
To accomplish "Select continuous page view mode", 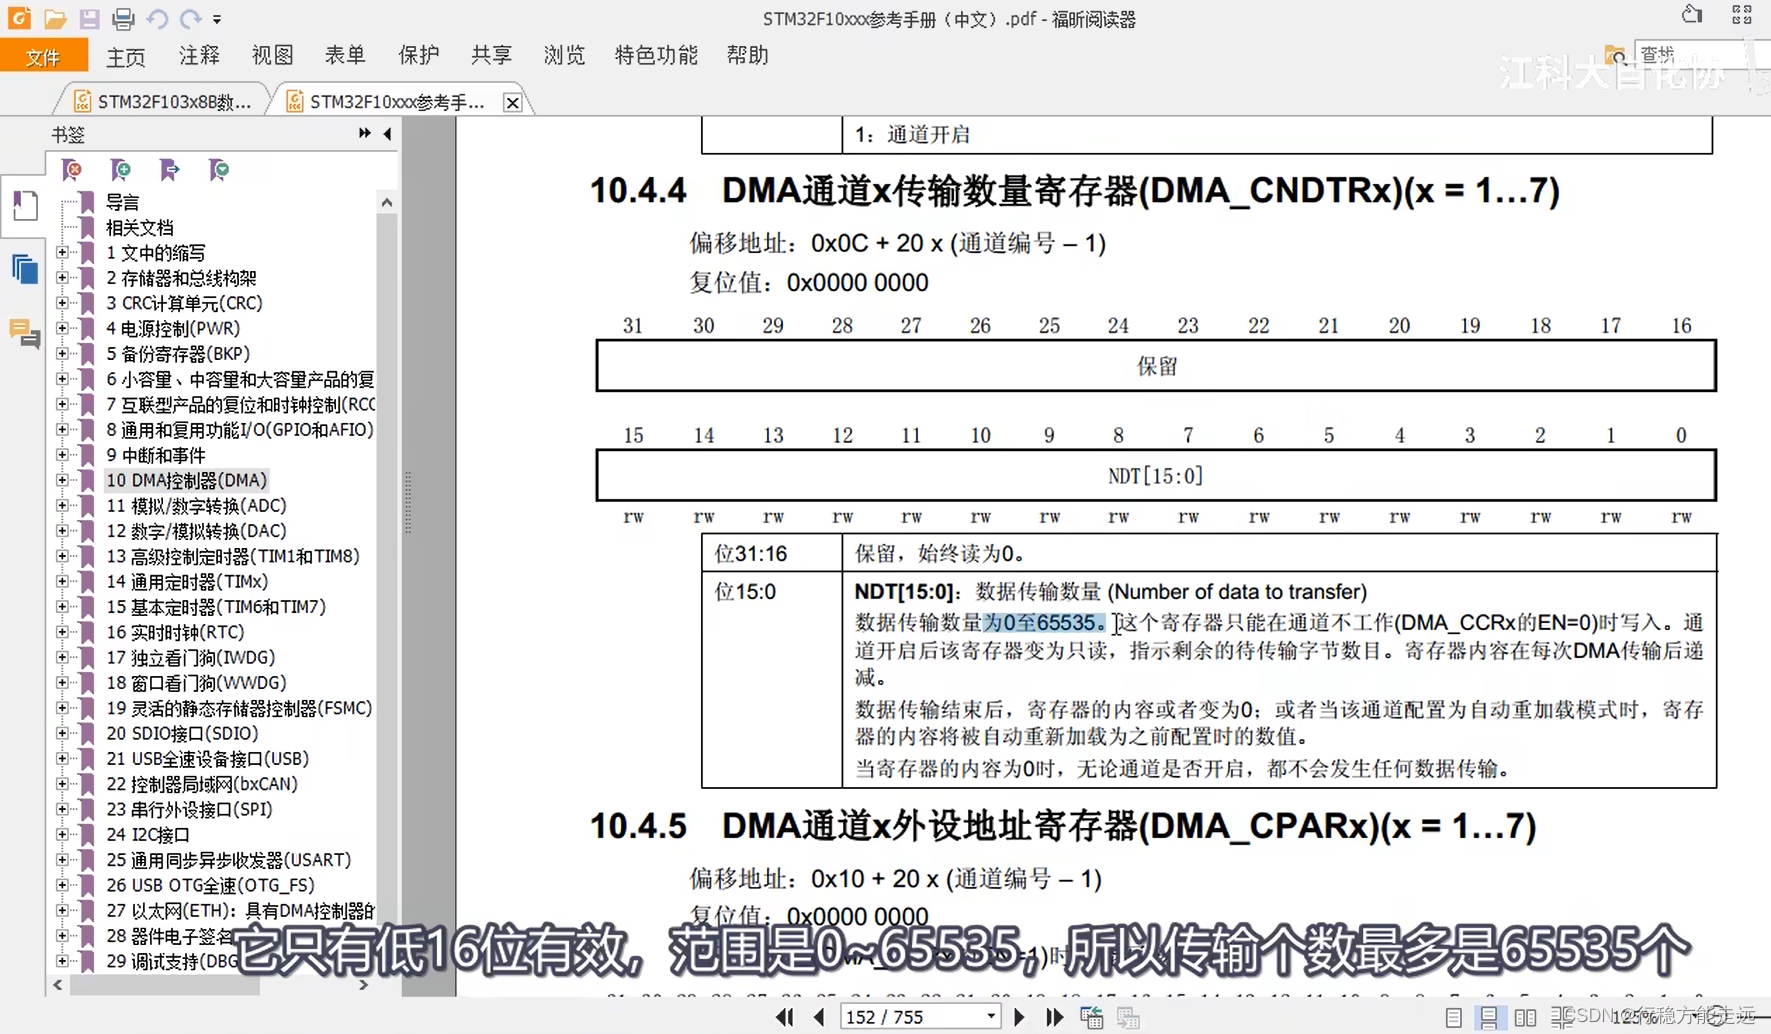I will coord(1489,1018).
